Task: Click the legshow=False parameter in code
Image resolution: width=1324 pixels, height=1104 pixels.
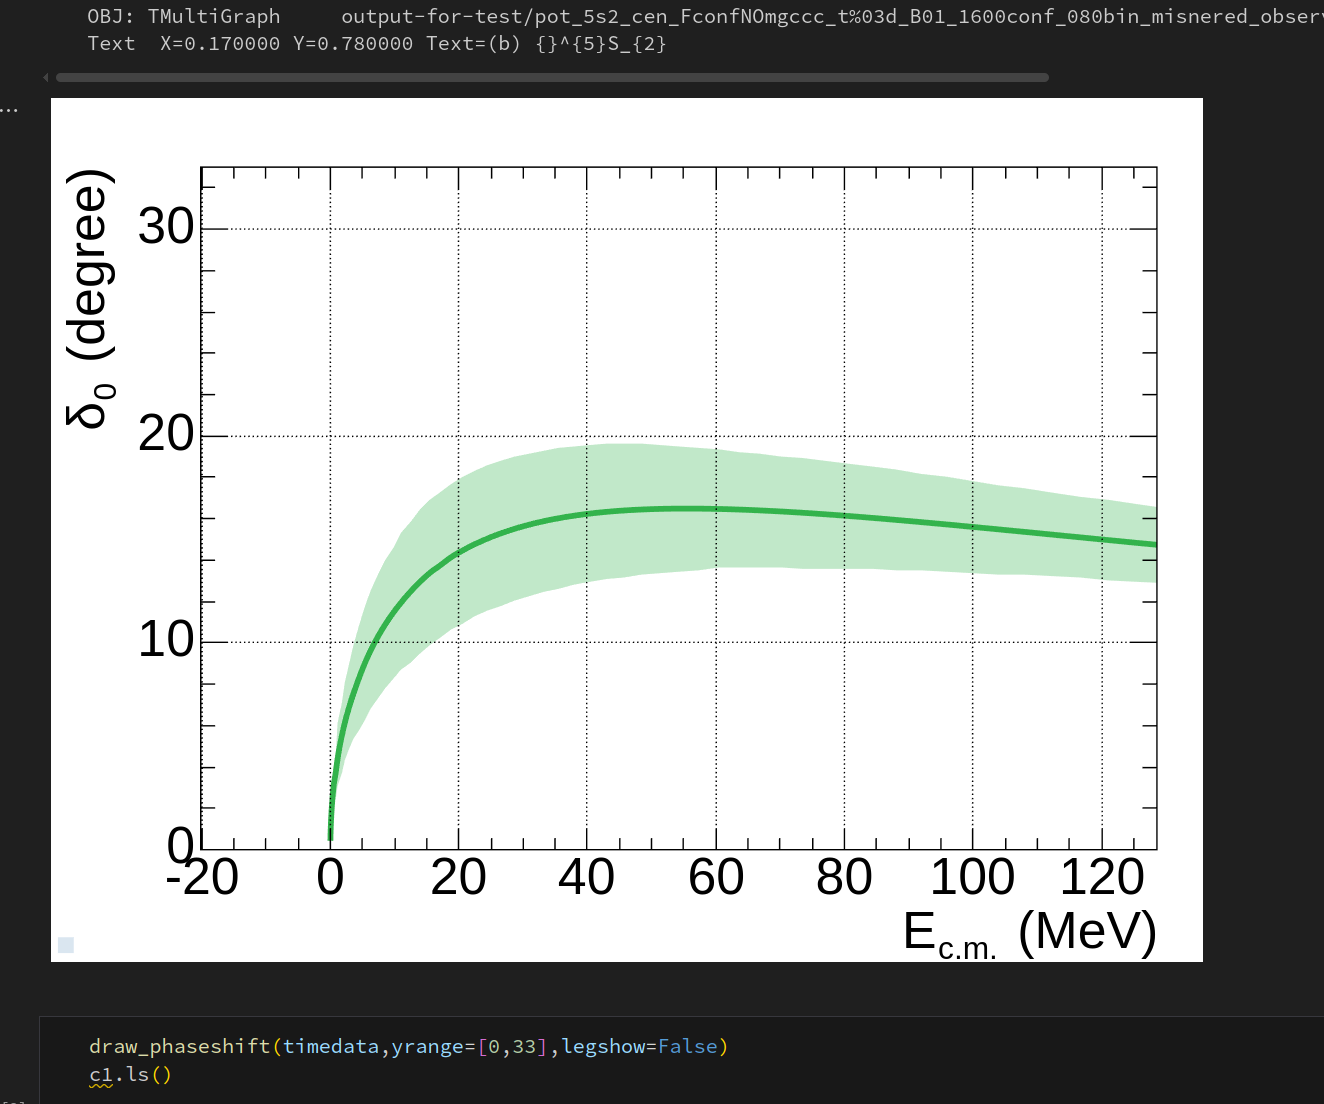Action: 639,1046
